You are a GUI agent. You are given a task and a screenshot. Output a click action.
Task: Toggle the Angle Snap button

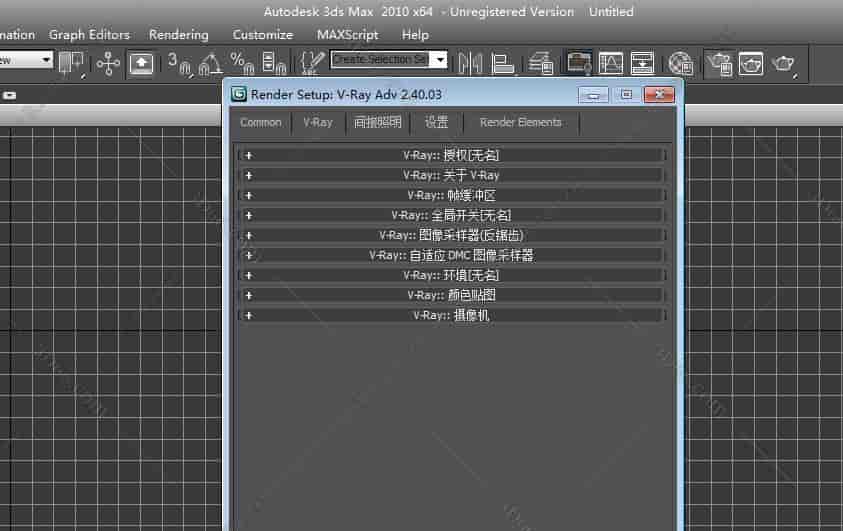[210, 63]
